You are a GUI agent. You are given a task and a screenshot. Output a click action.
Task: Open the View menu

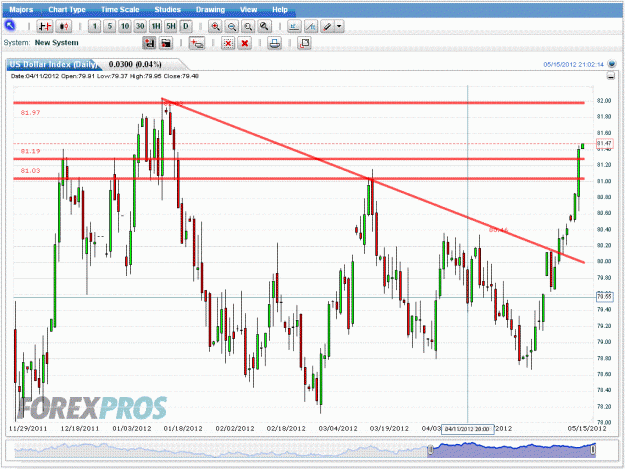(248, 10)
